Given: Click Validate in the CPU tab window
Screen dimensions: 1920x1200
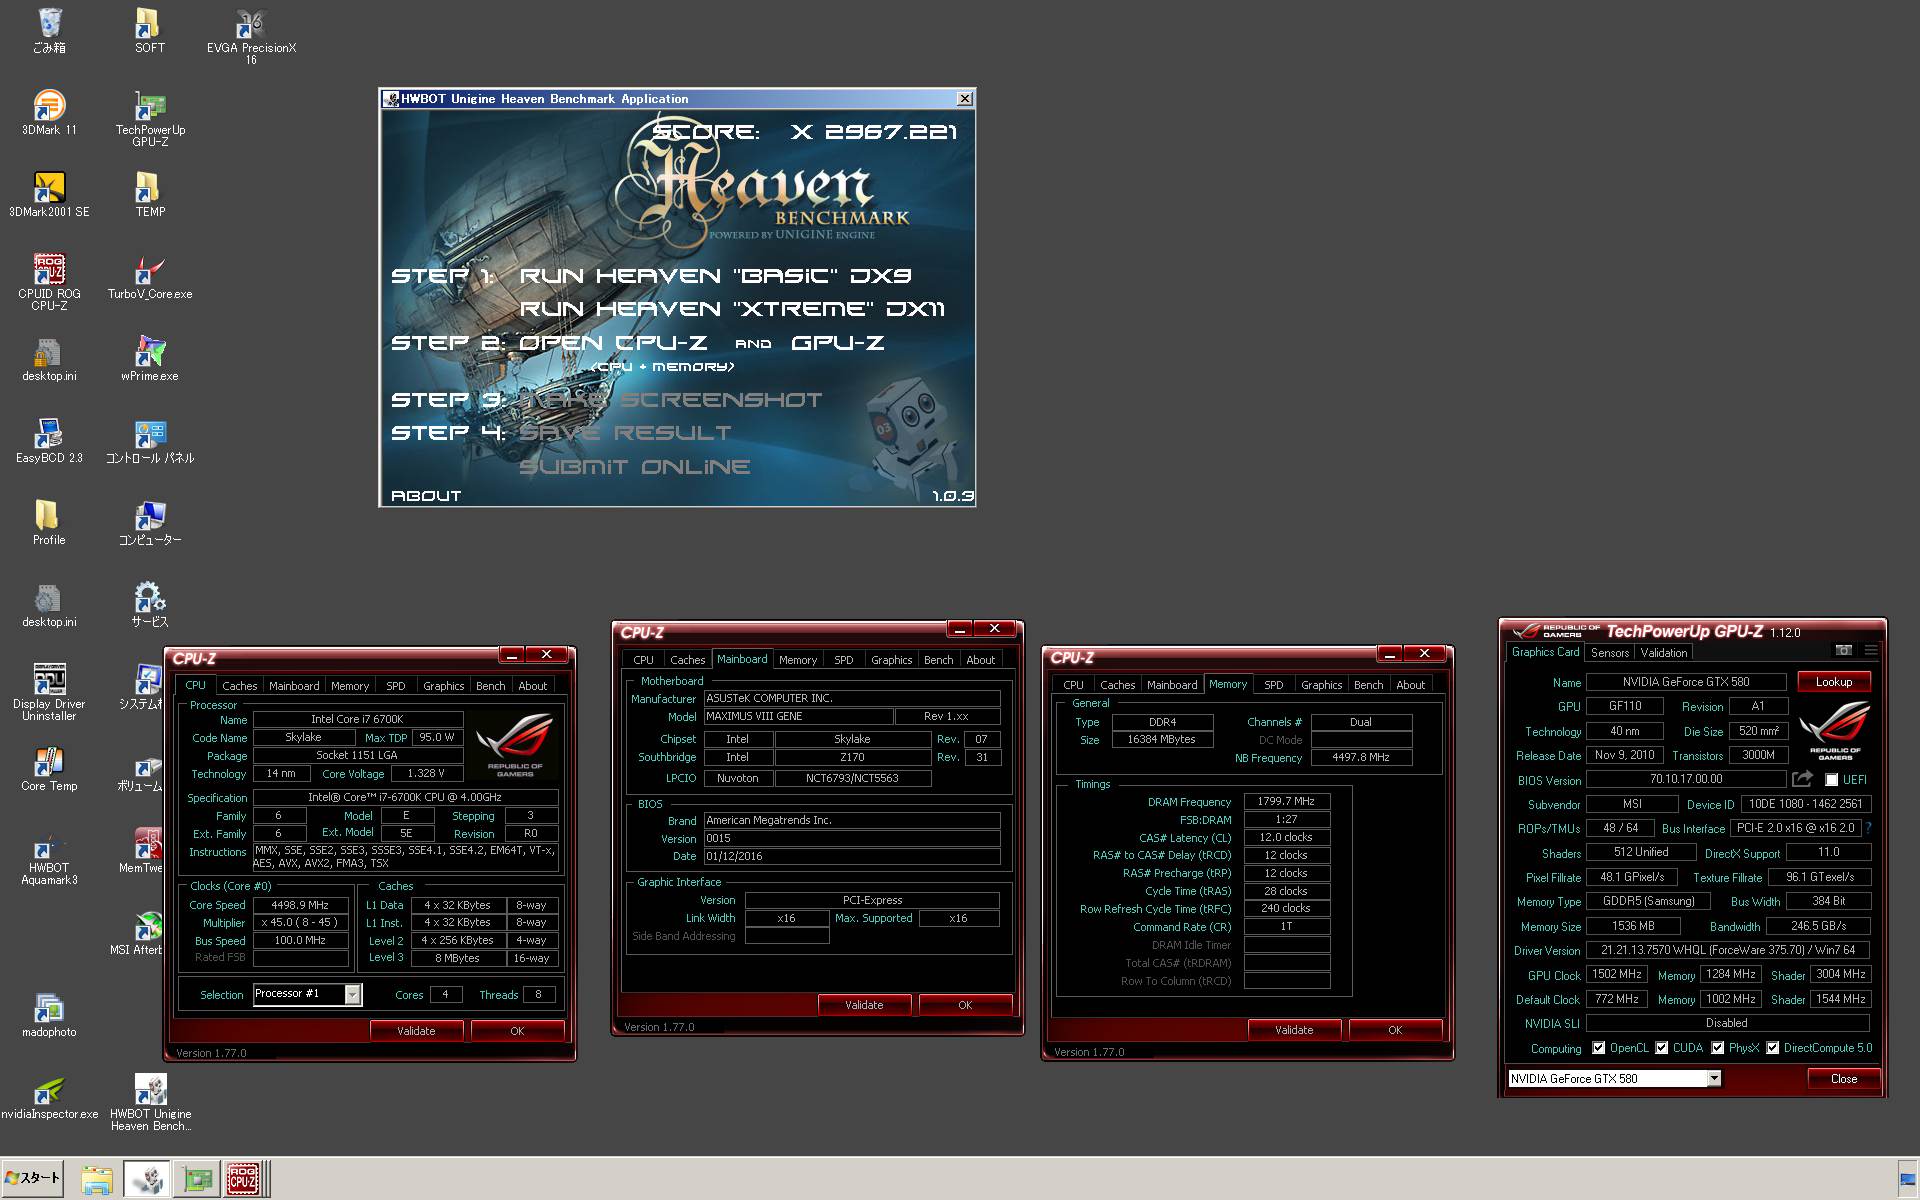Looking at the screenshot, I should coord(416,1031).
